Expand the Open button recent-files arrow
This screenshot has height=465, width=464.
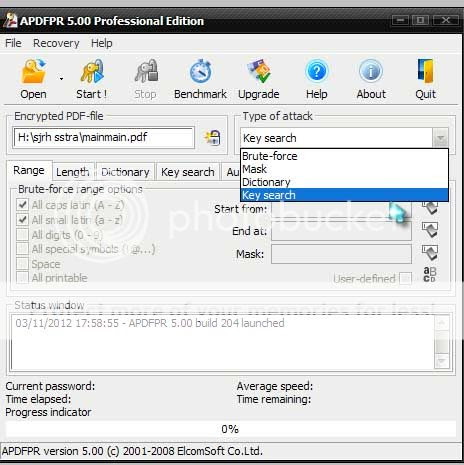[61, 79]
